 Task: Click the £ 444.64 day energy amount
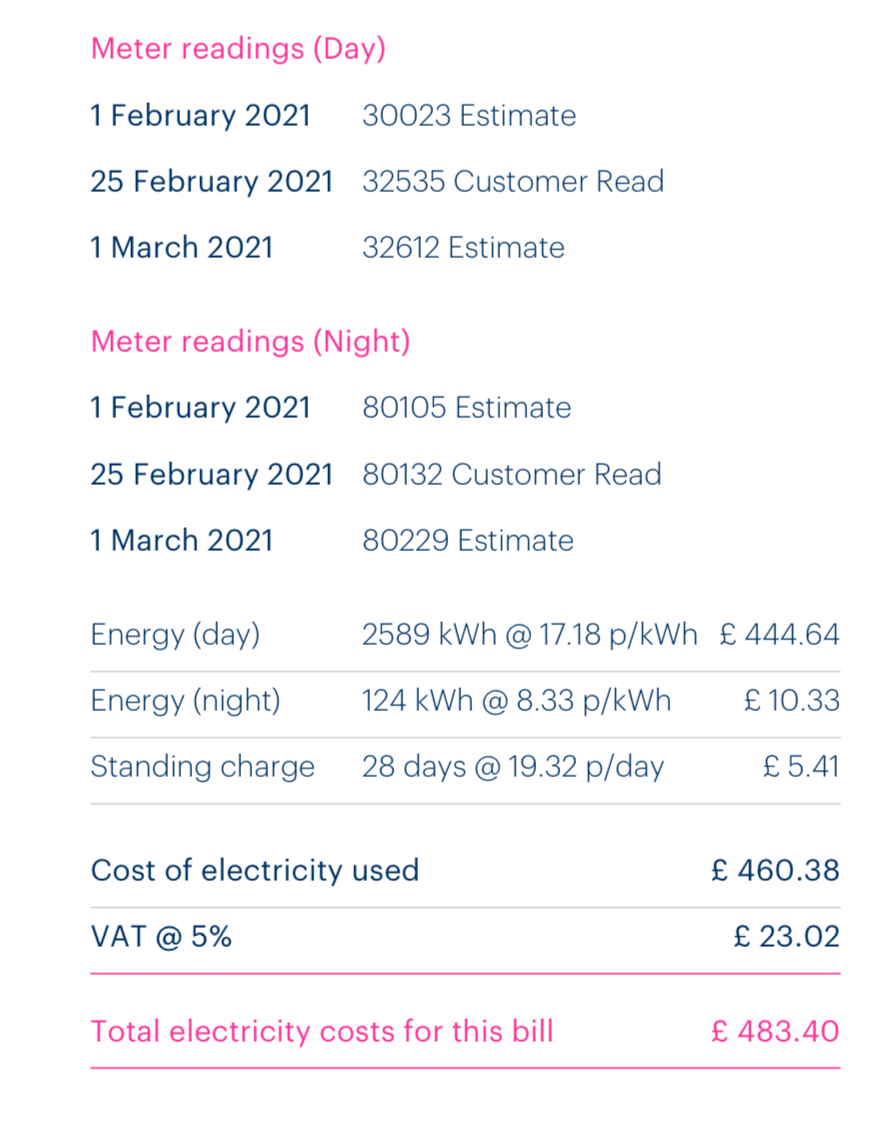tap(780, 635)
